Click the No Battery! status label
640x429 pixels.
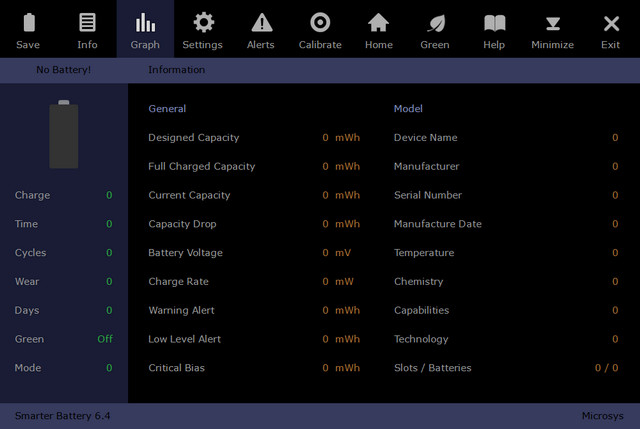[63, 70]
